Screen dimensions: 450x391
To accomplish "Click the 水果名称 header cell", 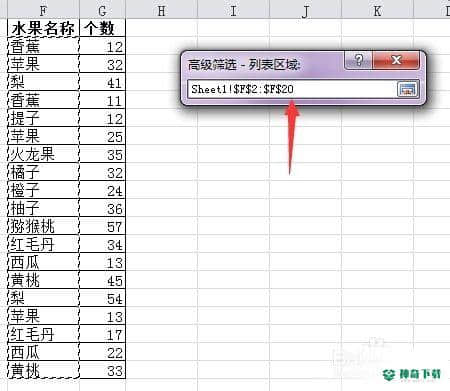I will click(43, 28).
